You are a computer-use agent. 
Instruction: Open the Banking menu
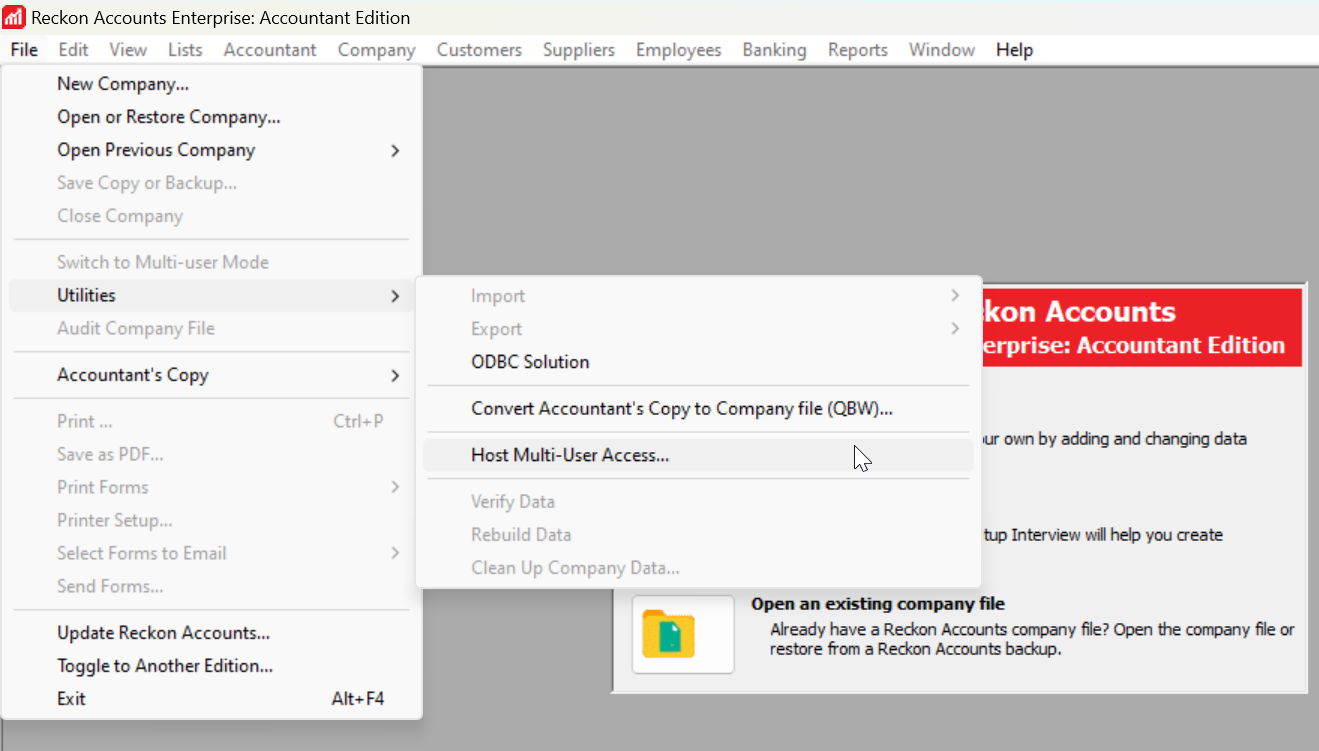[x=774, y=50]
